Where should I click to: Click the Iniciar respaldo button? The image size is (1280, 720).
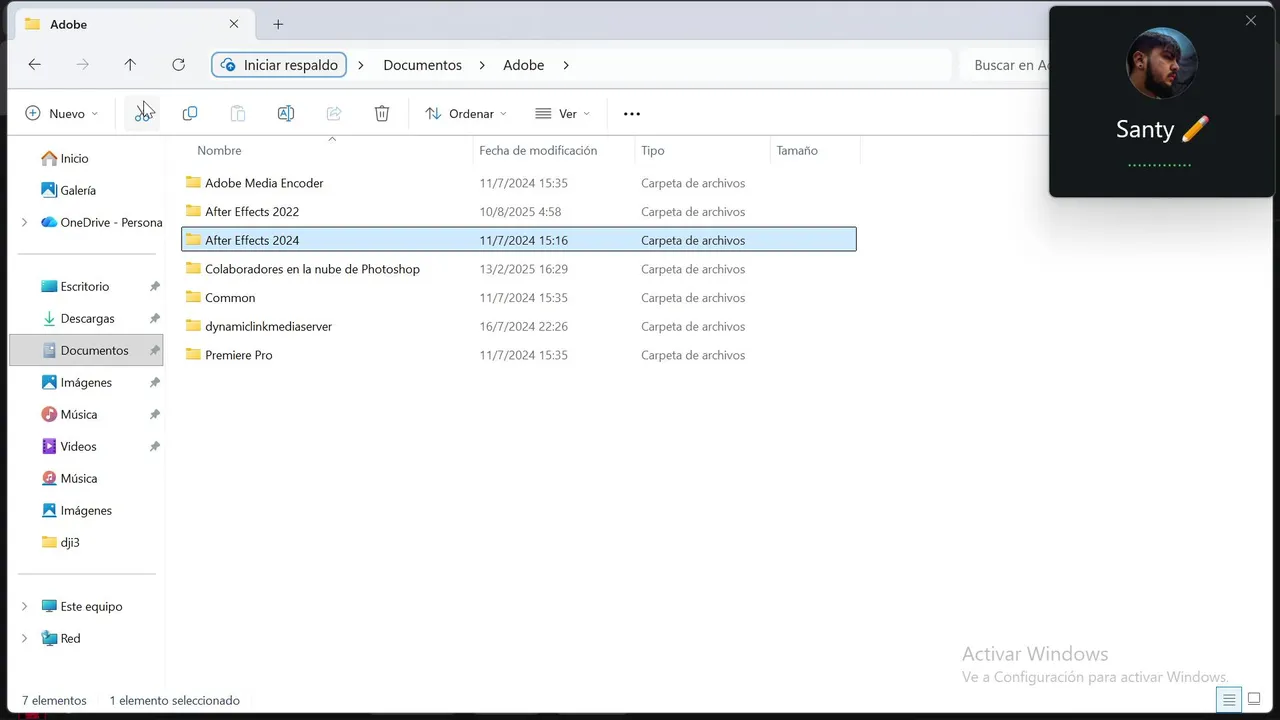(279, 65)
